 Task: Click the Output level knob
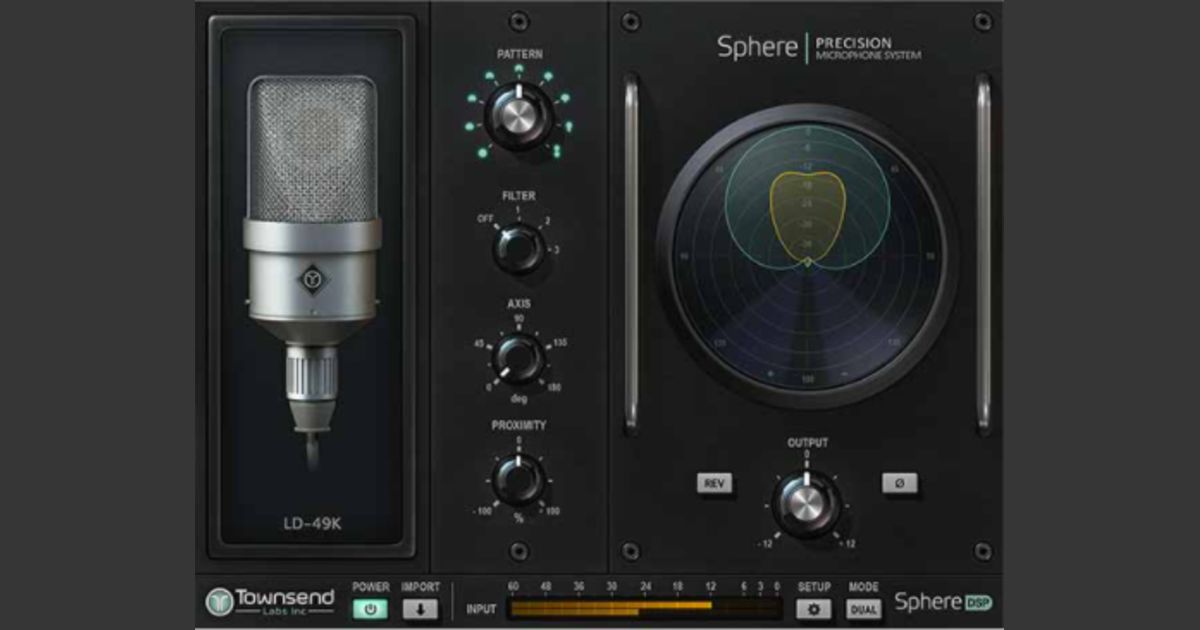pos(806,504)
